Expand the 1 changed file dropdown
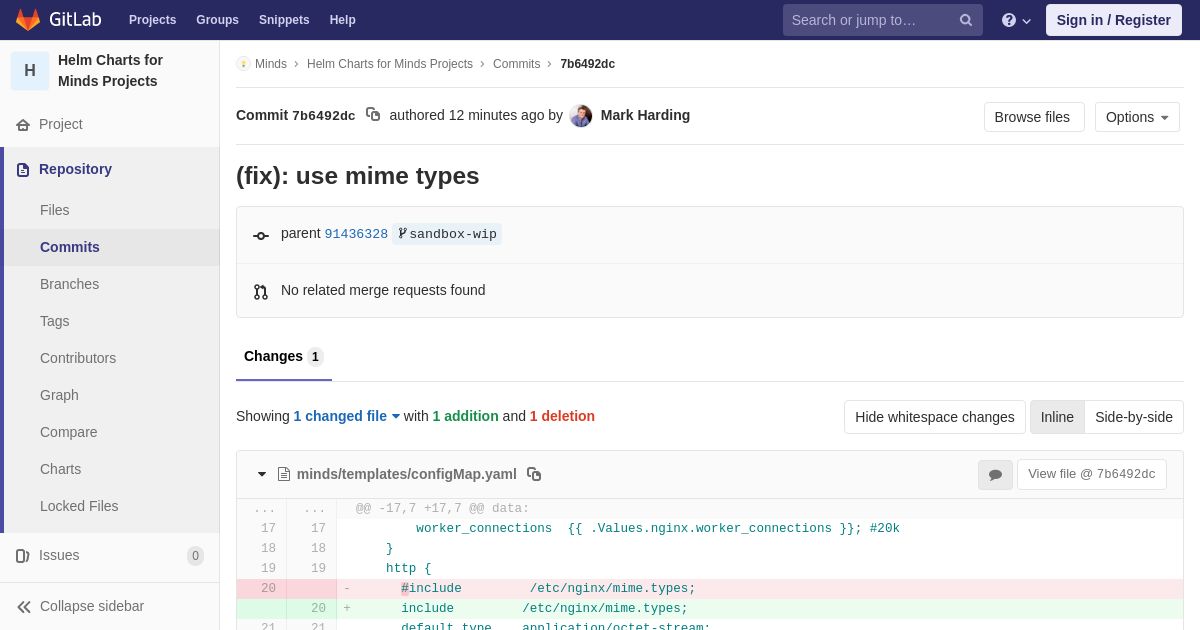Image resolution: width=1200 pixels, height=630 pixels. coord(346,416)
